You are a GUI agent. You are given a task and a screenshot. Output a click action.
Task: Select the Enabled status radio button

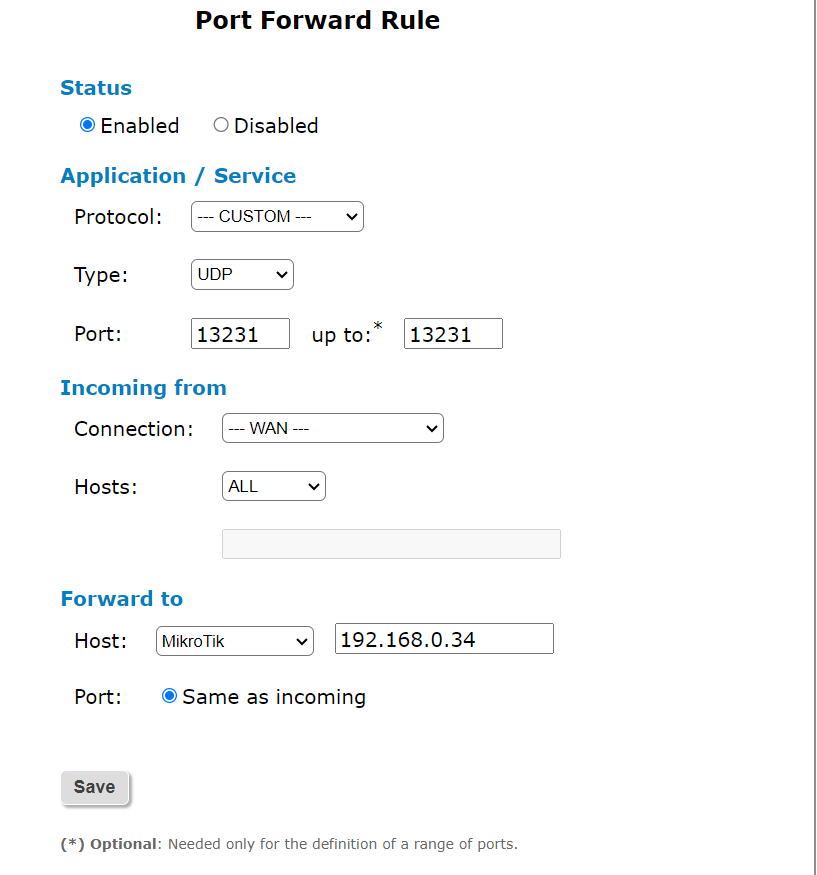point(88,125)
